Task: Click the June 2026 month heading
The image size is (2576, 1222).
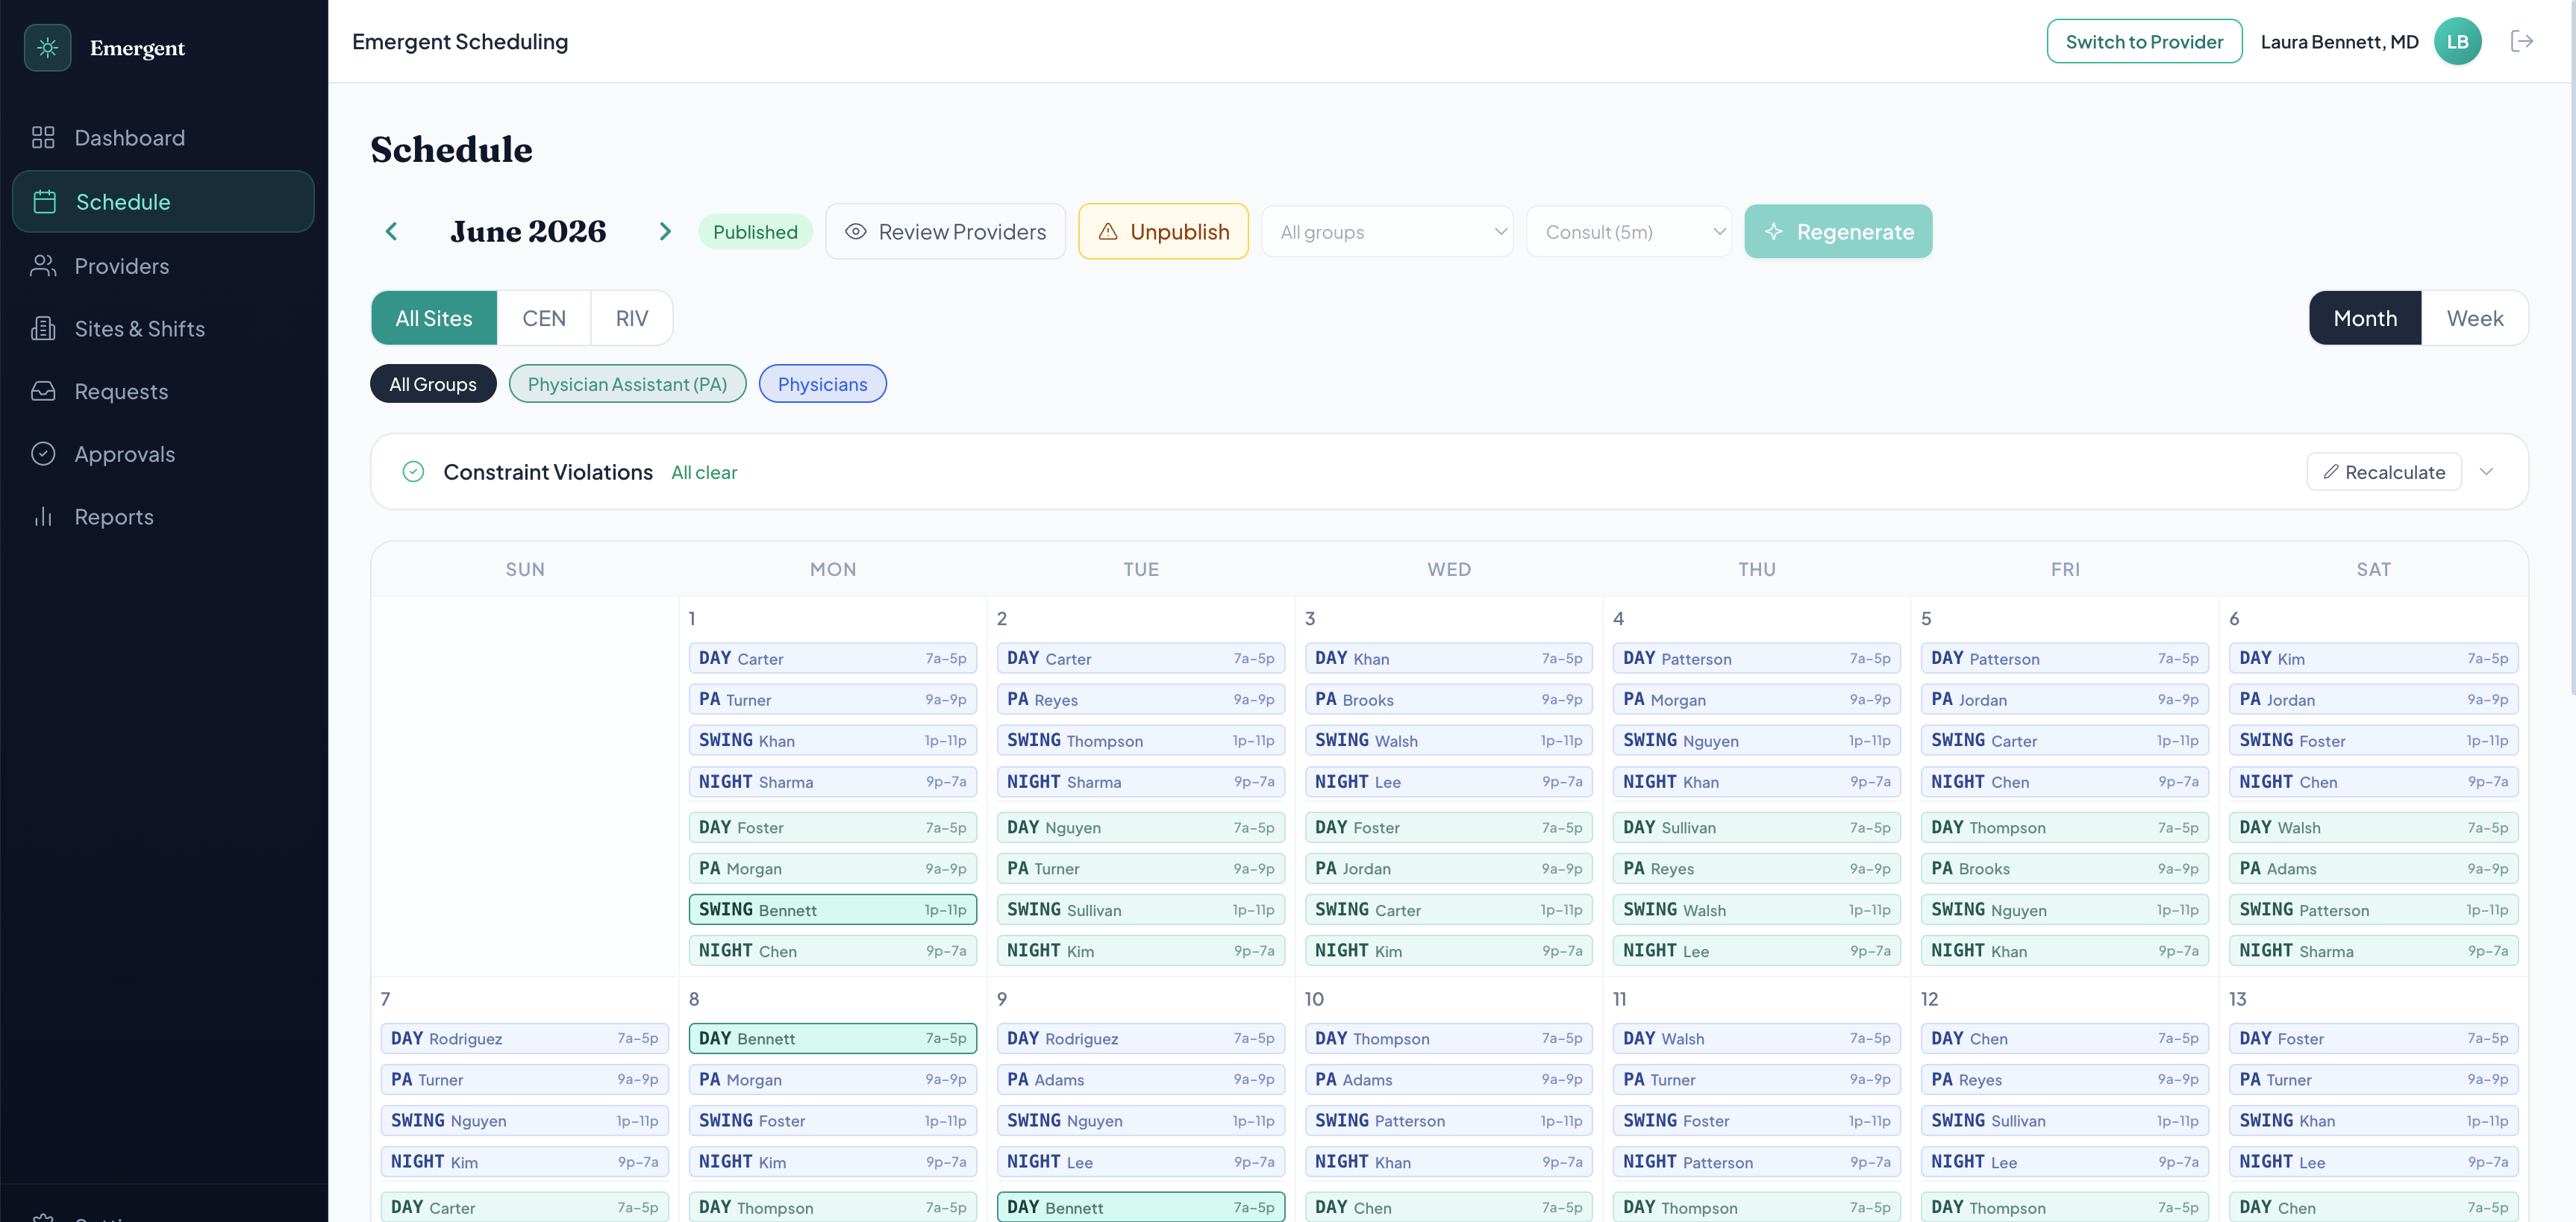Action: (x=528, y=231)
